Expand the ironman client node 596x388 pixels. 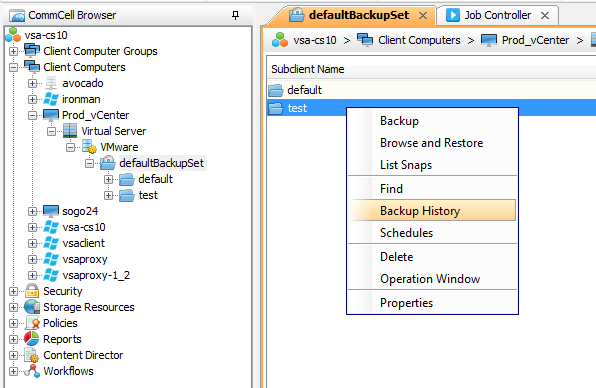(33, 99)
